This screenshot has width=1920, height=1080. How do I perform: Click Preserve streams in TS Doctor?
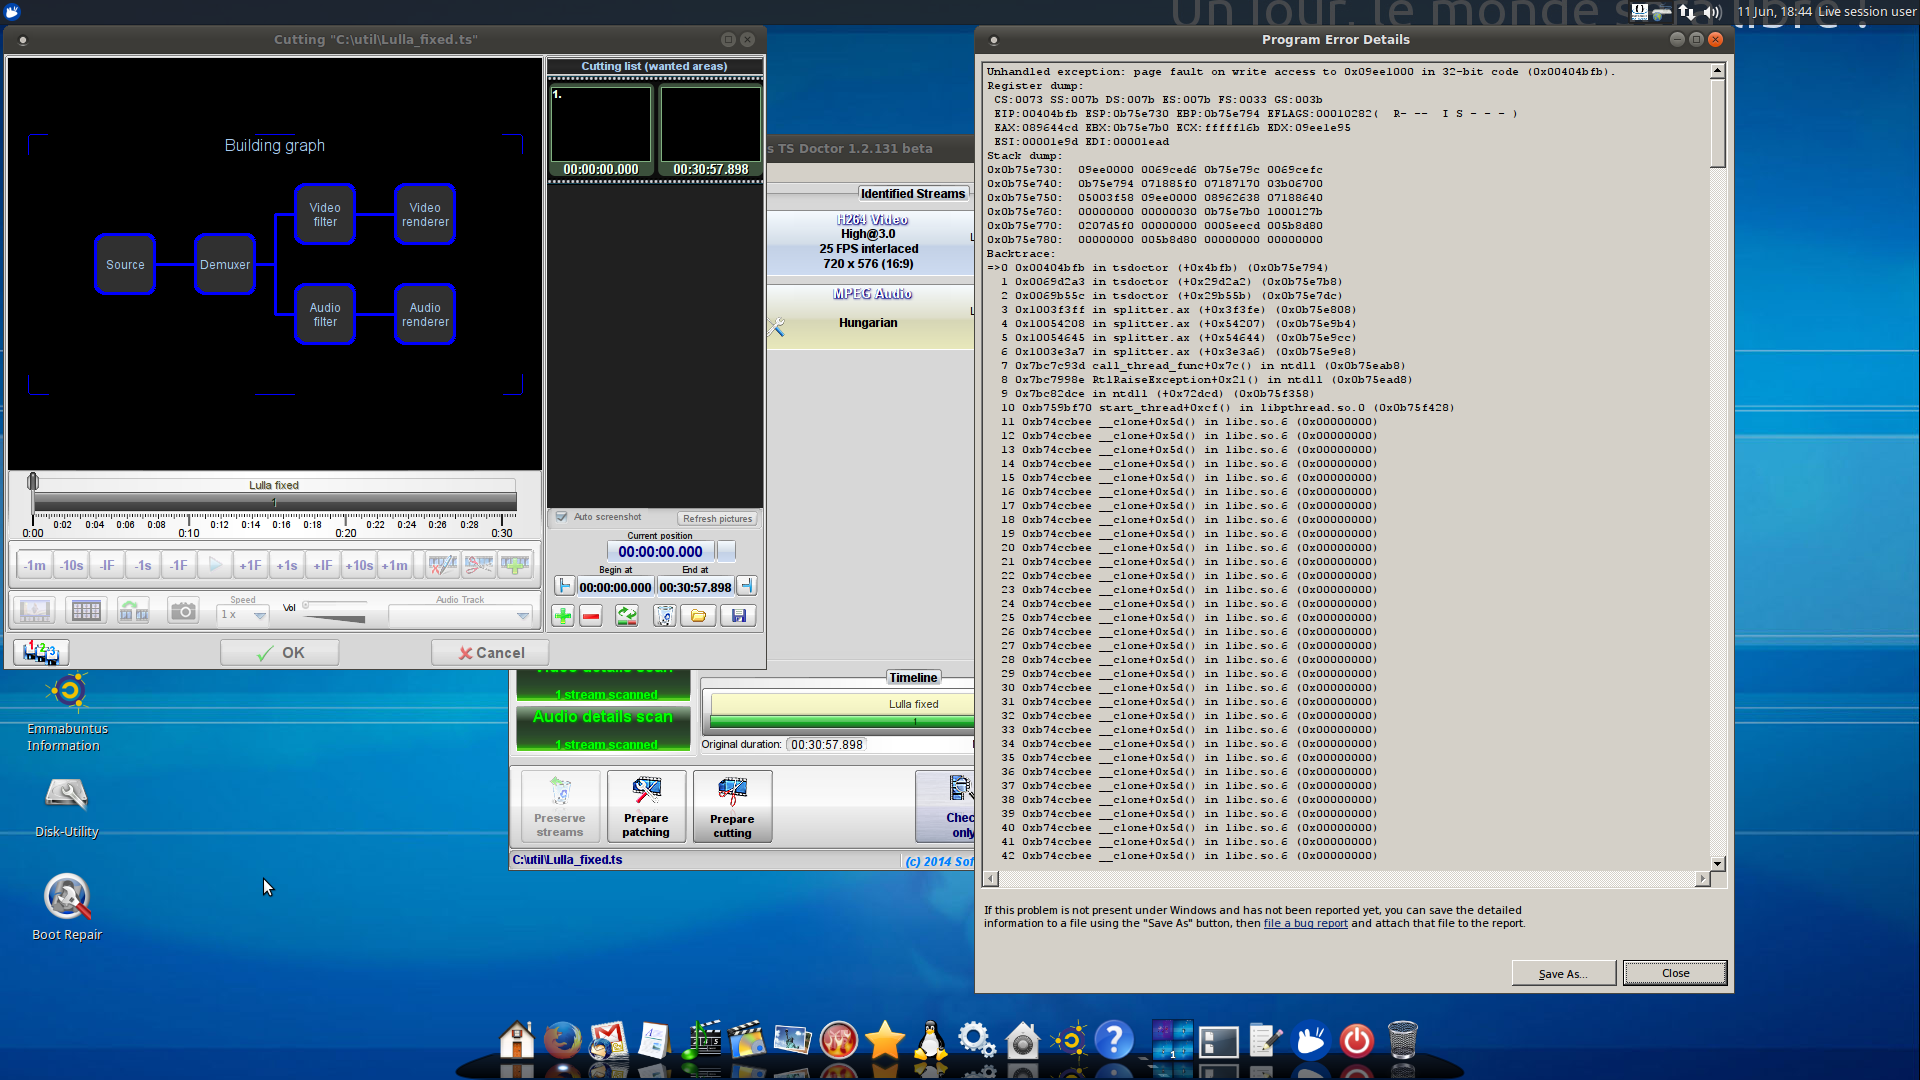coord(559,806)
